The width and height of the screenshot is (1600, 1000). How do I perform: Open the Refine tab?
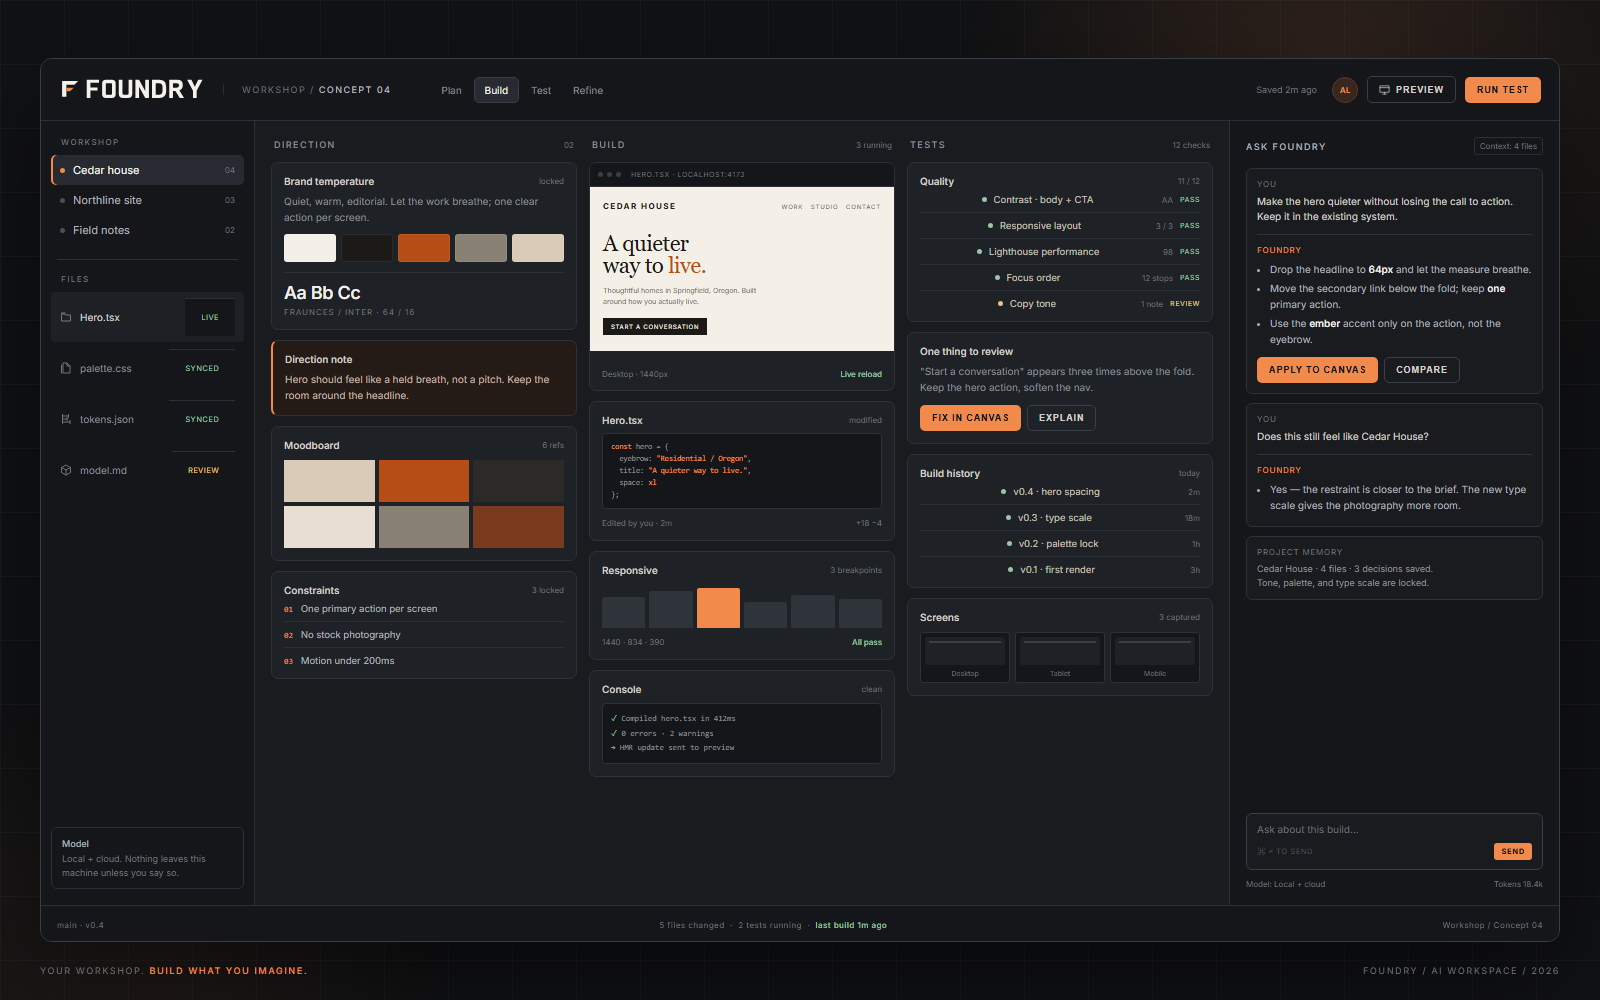(588, 90)
